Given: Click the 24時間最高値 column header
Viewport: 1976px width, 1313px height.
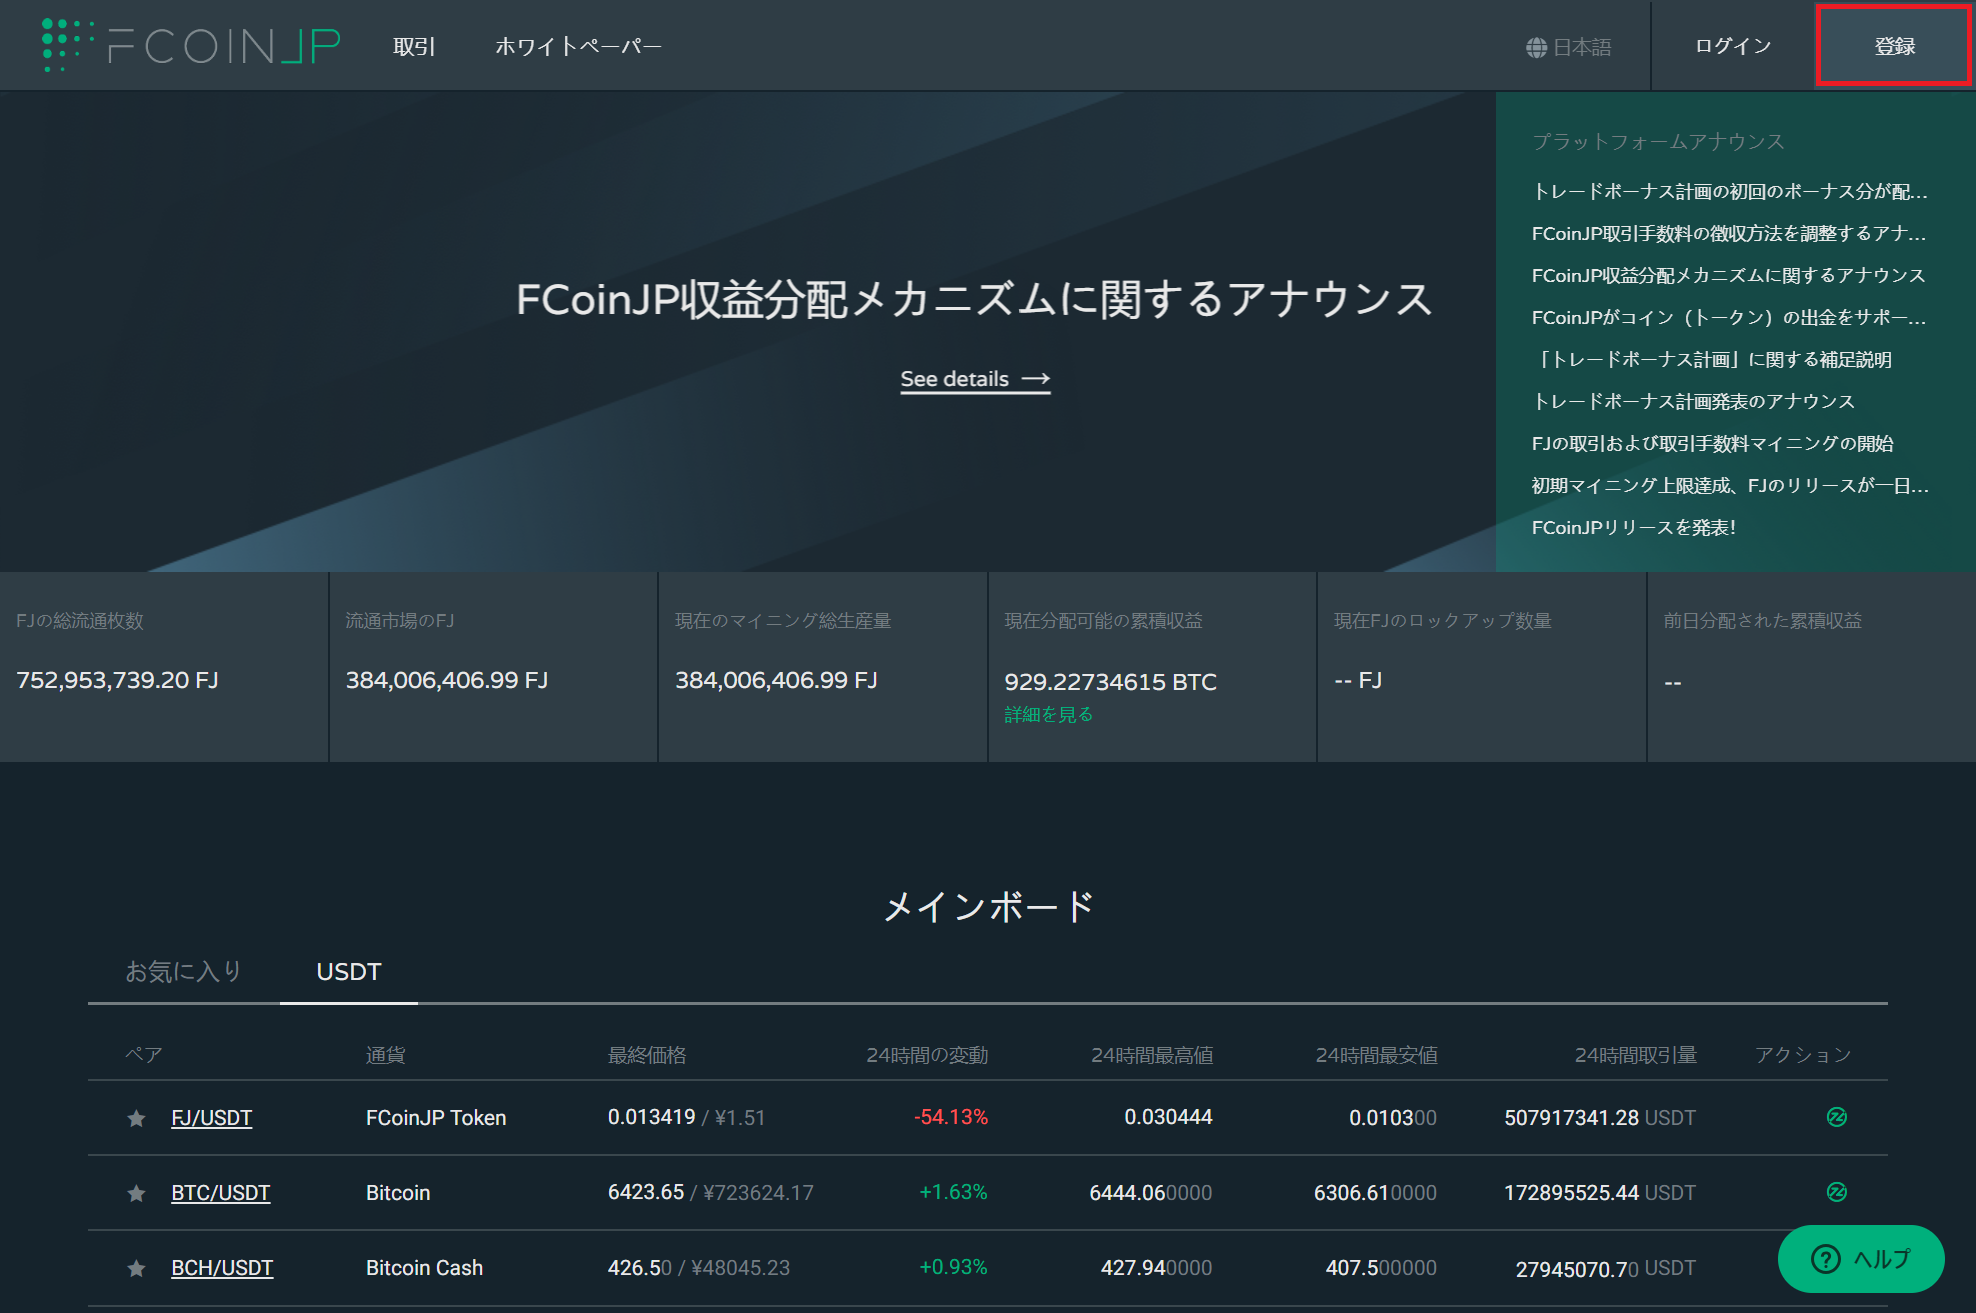Looking at the screenshot, I should pos(1151,1055).
